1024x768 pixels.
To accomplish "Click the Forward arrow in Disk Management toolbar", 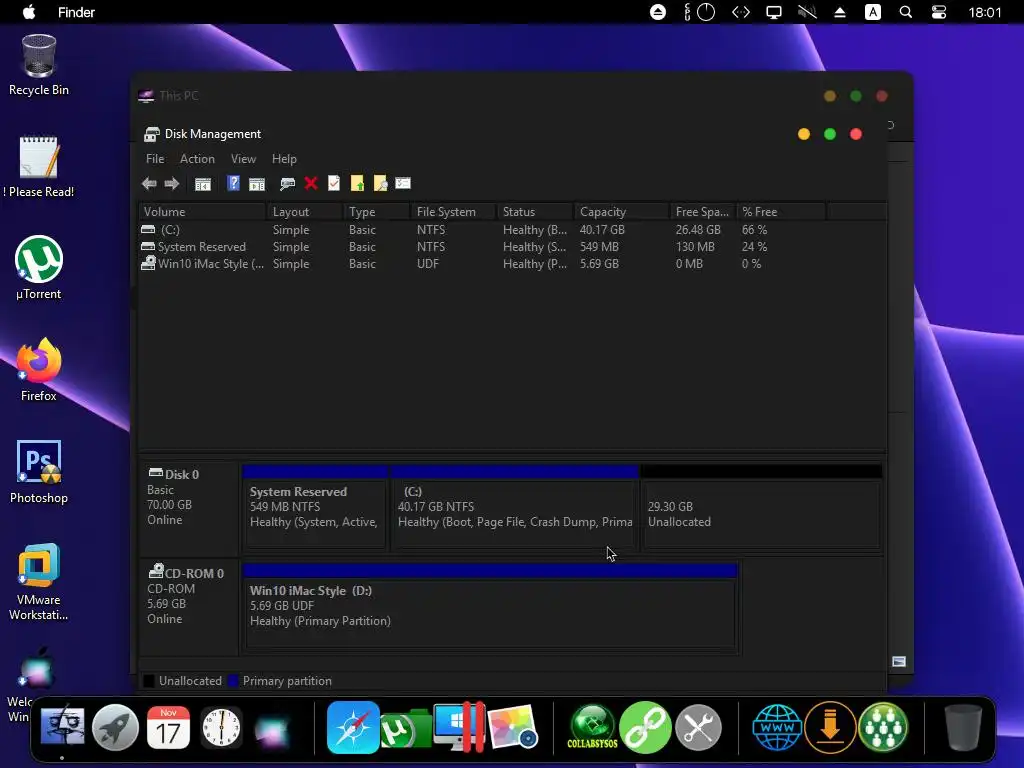I will pyautogui.click(x=172, y=184).
